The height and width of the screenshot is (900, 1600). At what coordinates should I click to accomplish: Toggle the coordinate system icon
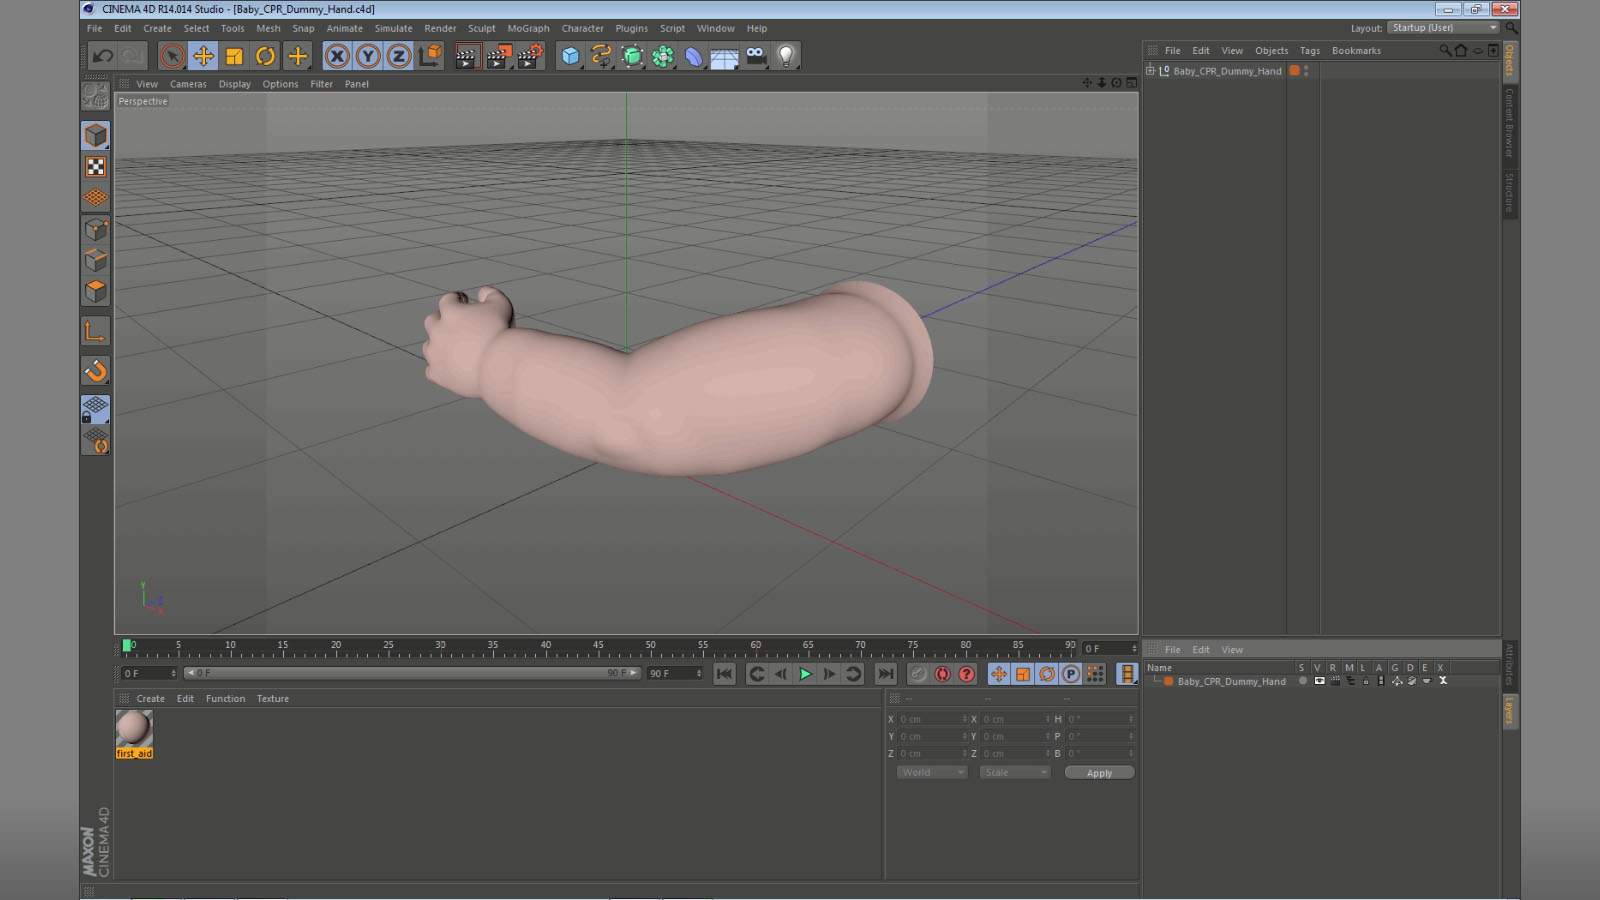click(430, 56)
